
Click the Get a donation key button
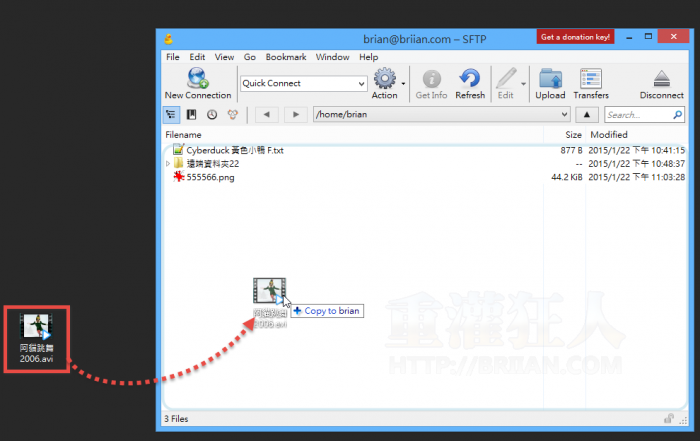(576, 37)
